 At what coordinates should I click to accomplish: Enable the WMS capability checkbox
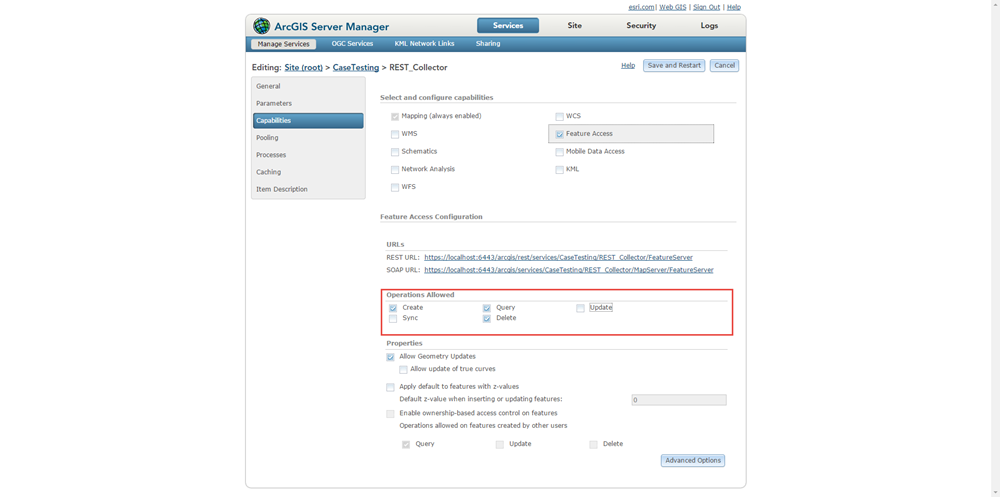pyautogui.click(x=395, y=135)
